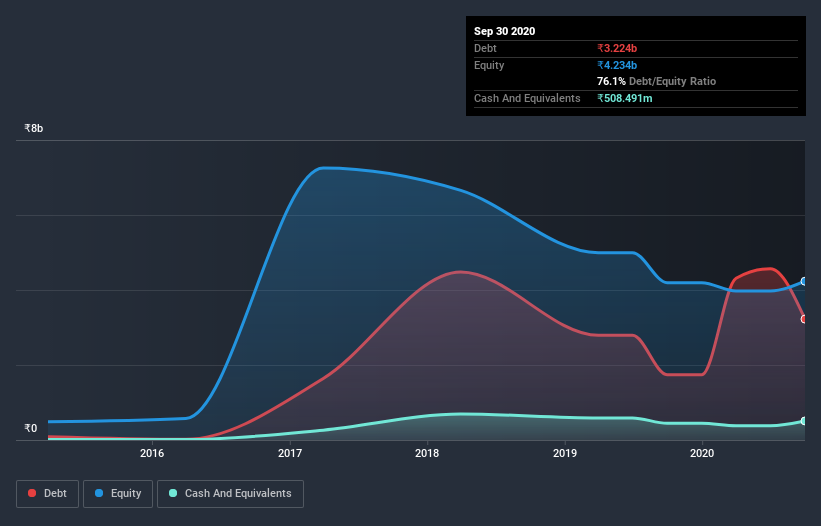Viewport: 821px width, 526px height.
Task: Click the ₹0 y-axis label
Action: (x=31, y=428)
